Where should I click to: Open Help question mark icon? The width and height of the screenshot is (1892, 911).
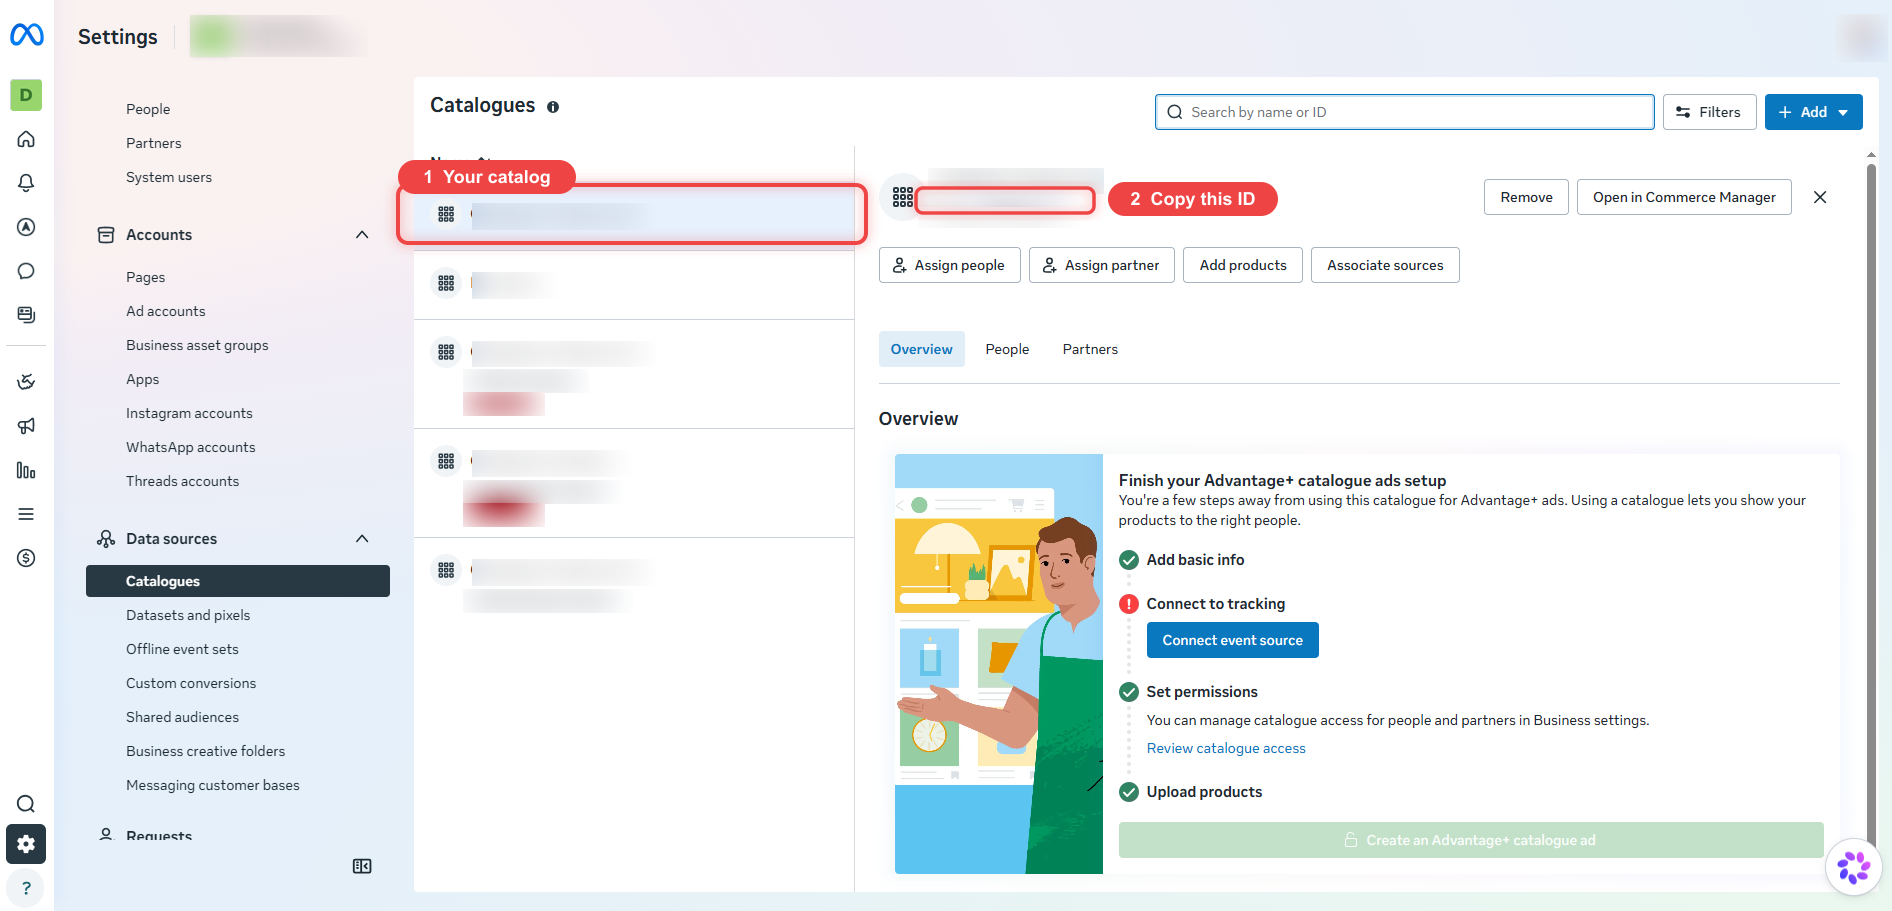[26, 888]
